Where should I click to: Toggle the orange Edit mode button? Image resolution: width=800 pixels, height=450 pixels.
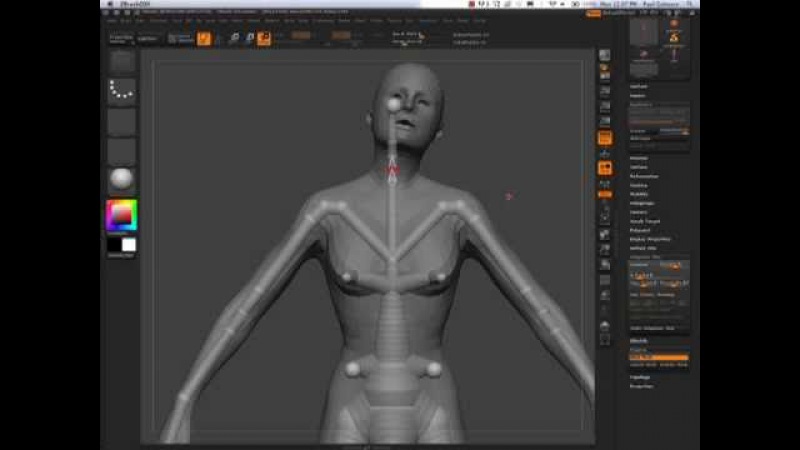pos(204,38)
